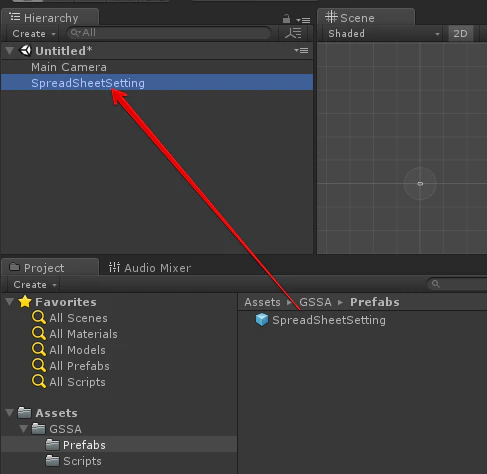Click the magnifier icon beside All Scripts
The height and width of the screenshot is (474, 487).
pyautogui.click(x=39, y=382)
